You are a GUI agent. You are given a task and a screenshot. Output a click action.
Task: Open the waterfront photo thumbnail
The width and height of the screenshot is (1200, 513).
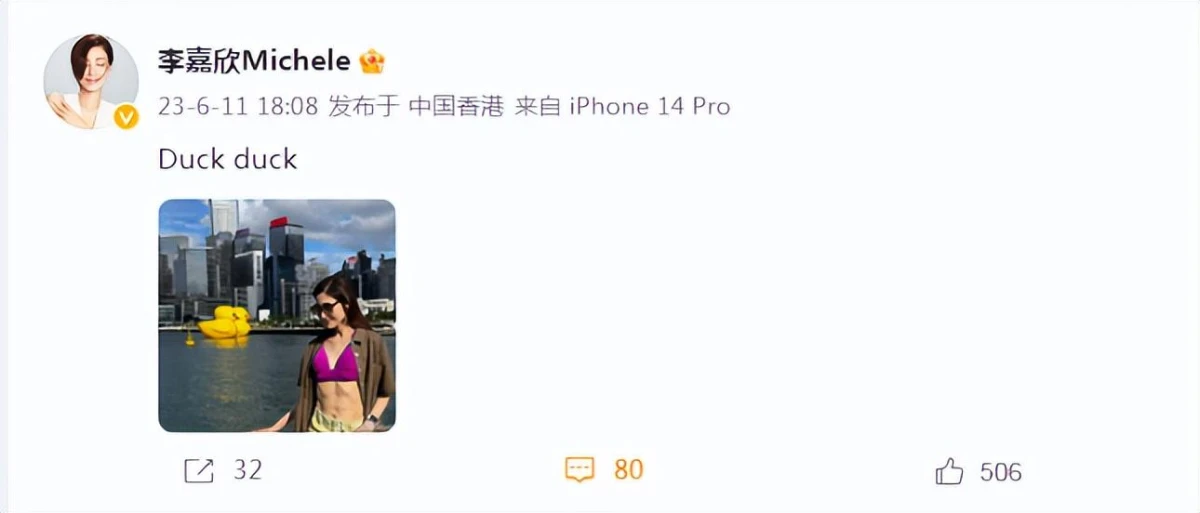pyautogui.click(x=277, y=316)
